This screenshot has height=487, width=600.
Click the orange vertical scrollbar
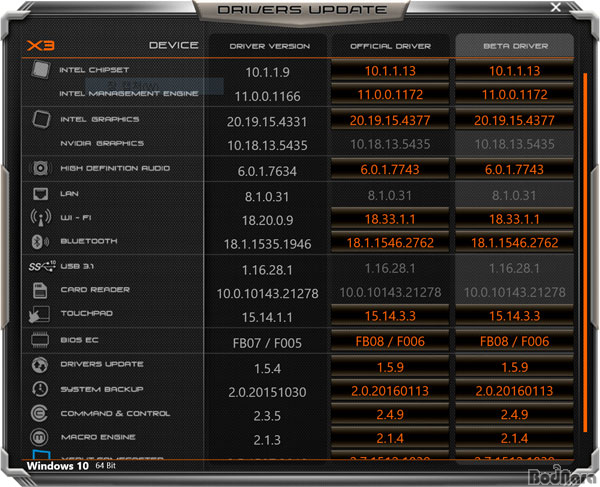(585, 252)
